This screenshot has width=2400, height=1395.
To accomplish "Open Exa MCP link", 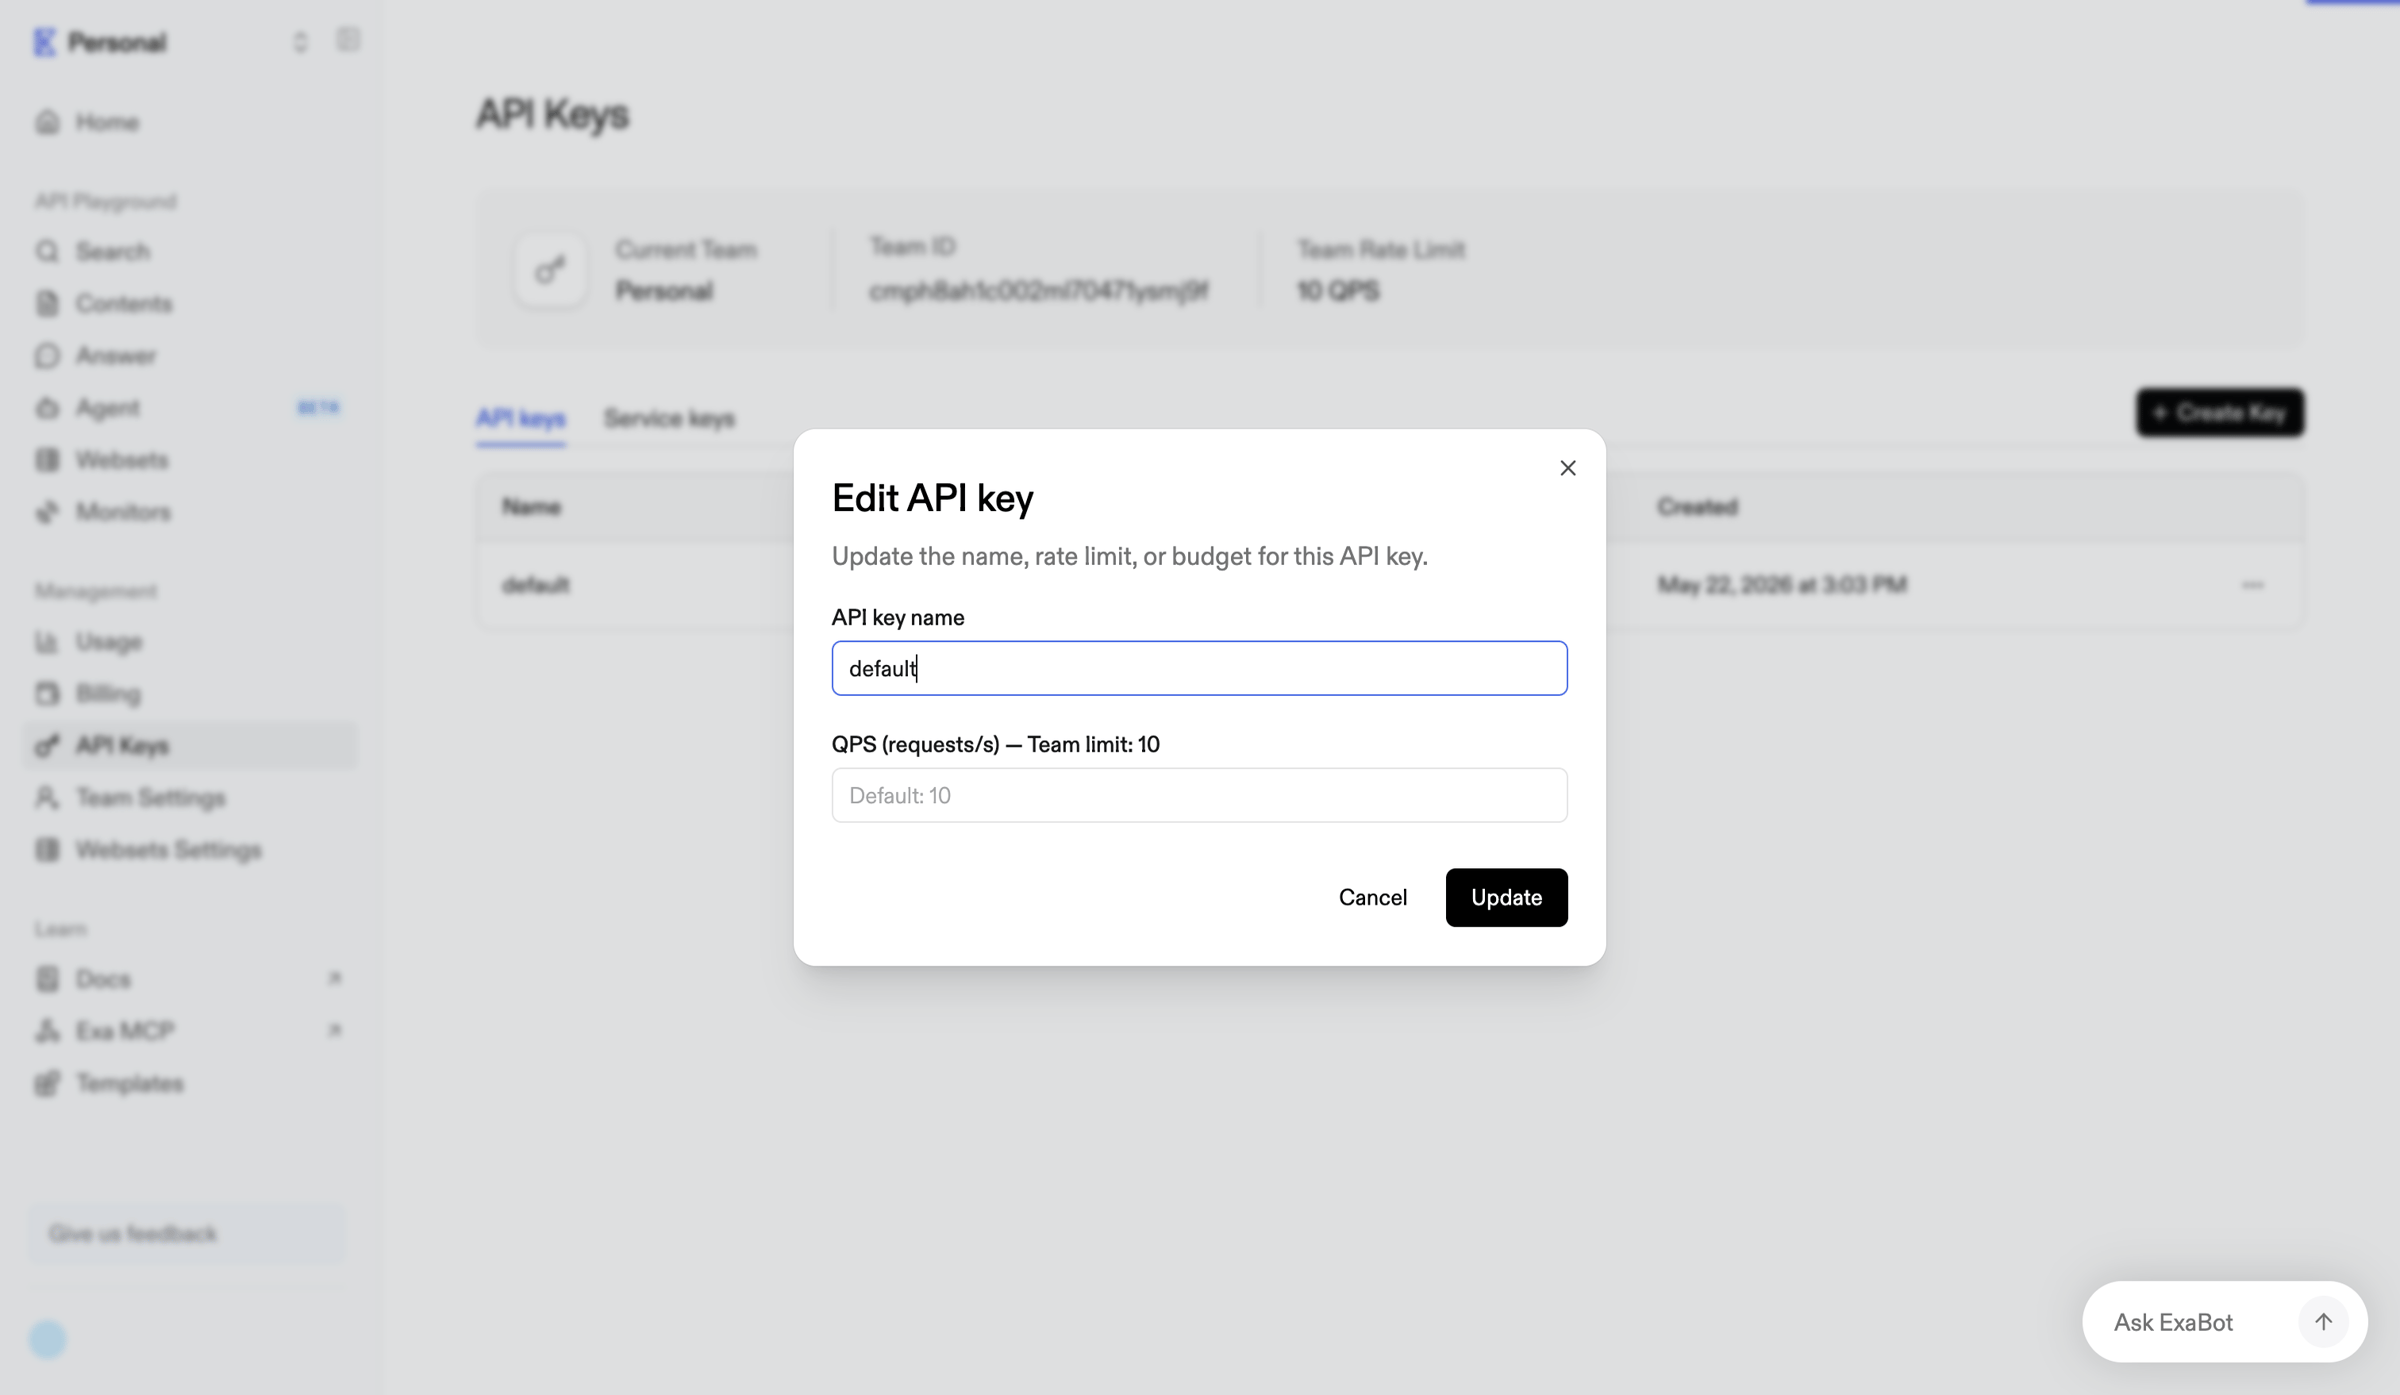I will click(190, 1030).
